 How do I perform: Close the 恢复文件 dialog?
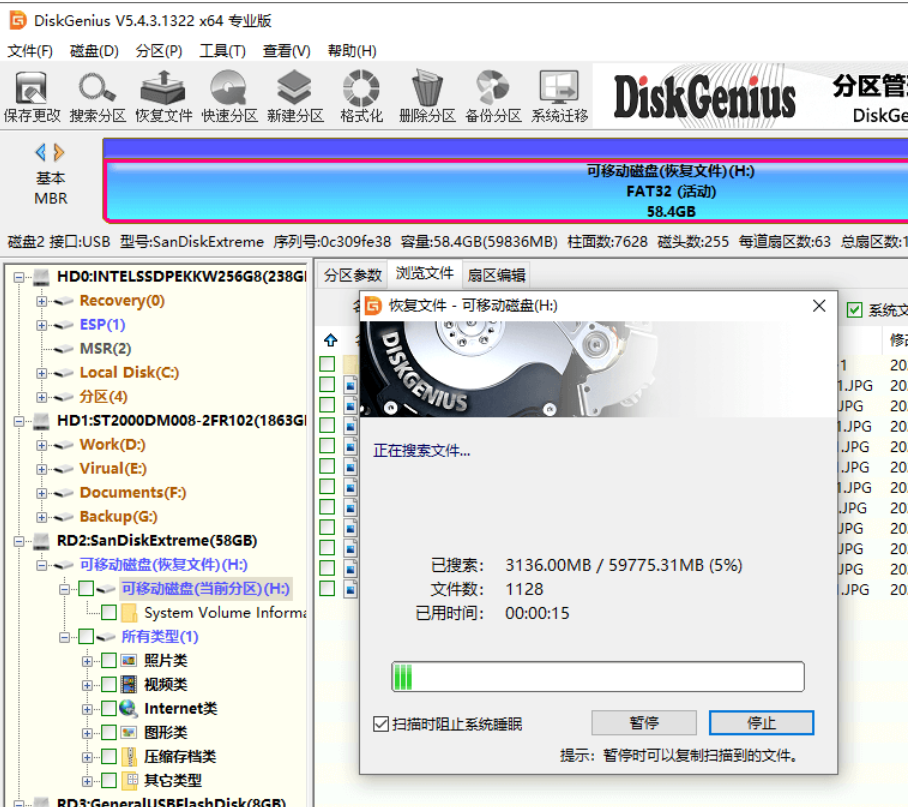pyautogui.click(x=819, y=306)
